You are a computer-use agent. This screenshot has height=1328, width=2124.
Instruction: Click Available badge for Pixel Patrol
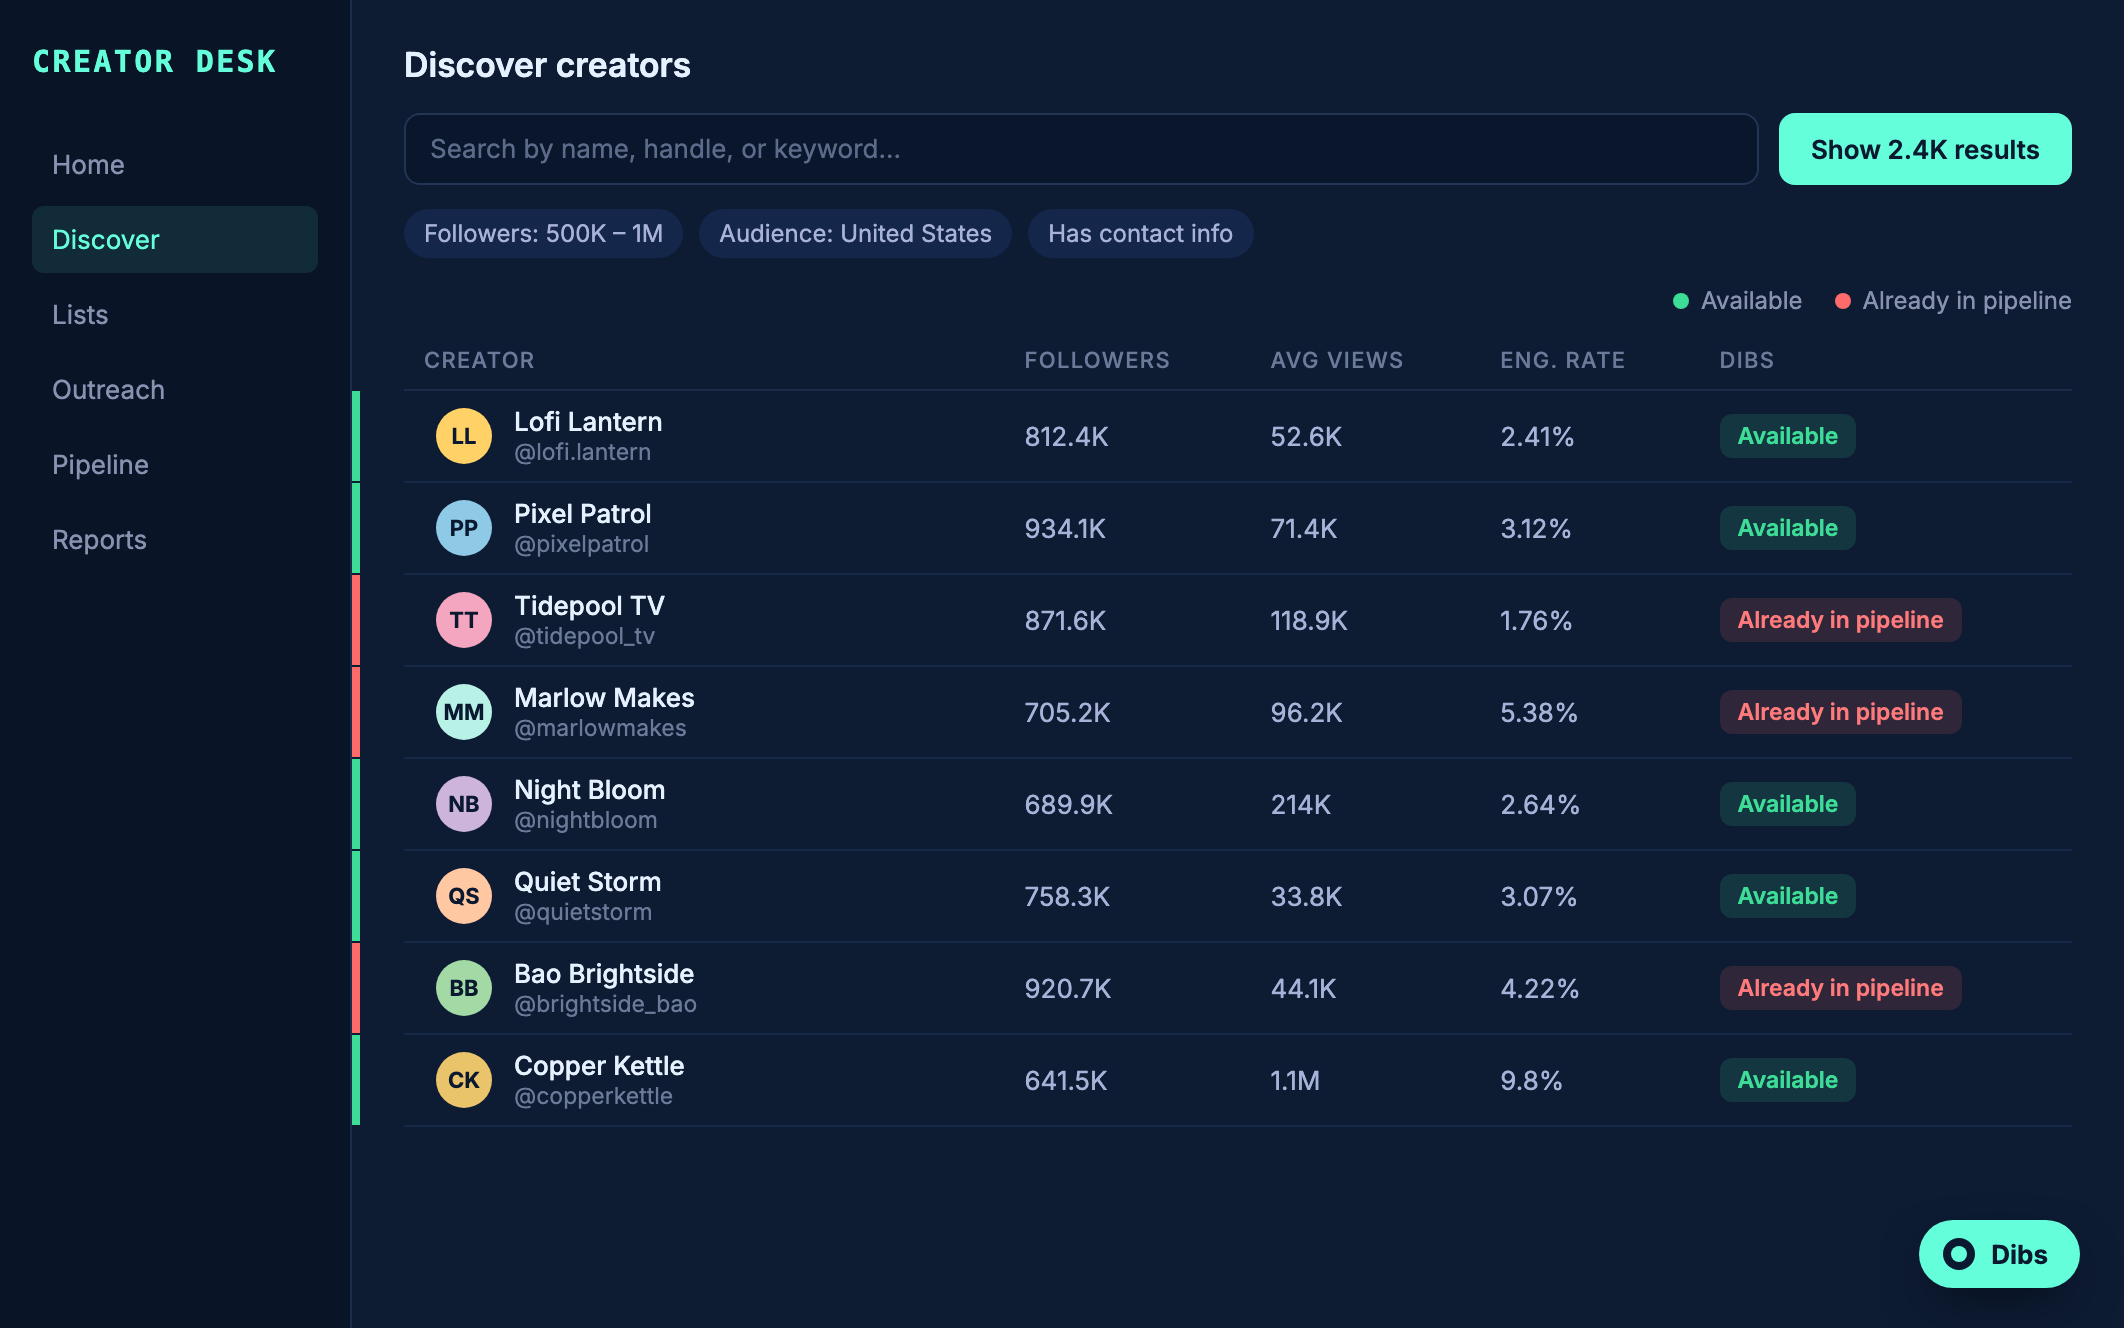tap(1787, 528)
